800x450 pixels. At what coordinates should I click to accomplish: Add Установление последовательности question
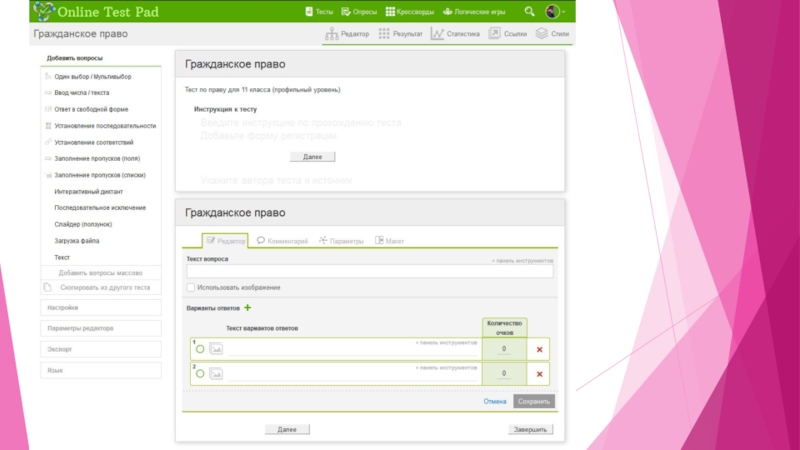(x=105, y=126)
